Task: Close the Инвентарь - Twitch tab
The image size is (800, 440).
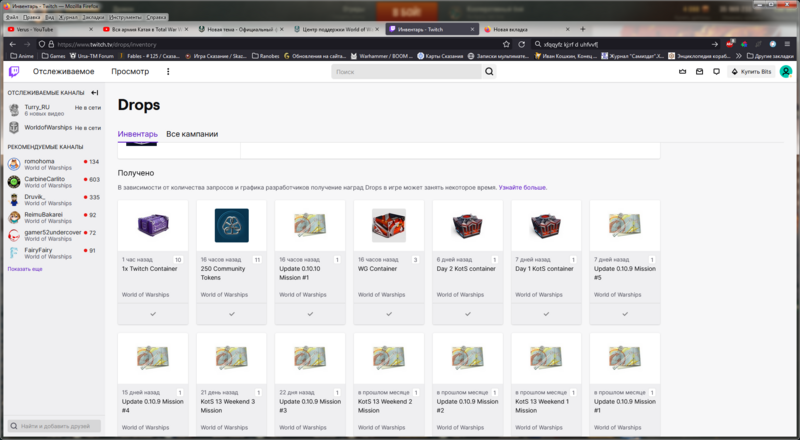Action: click(x=472, y=30)
